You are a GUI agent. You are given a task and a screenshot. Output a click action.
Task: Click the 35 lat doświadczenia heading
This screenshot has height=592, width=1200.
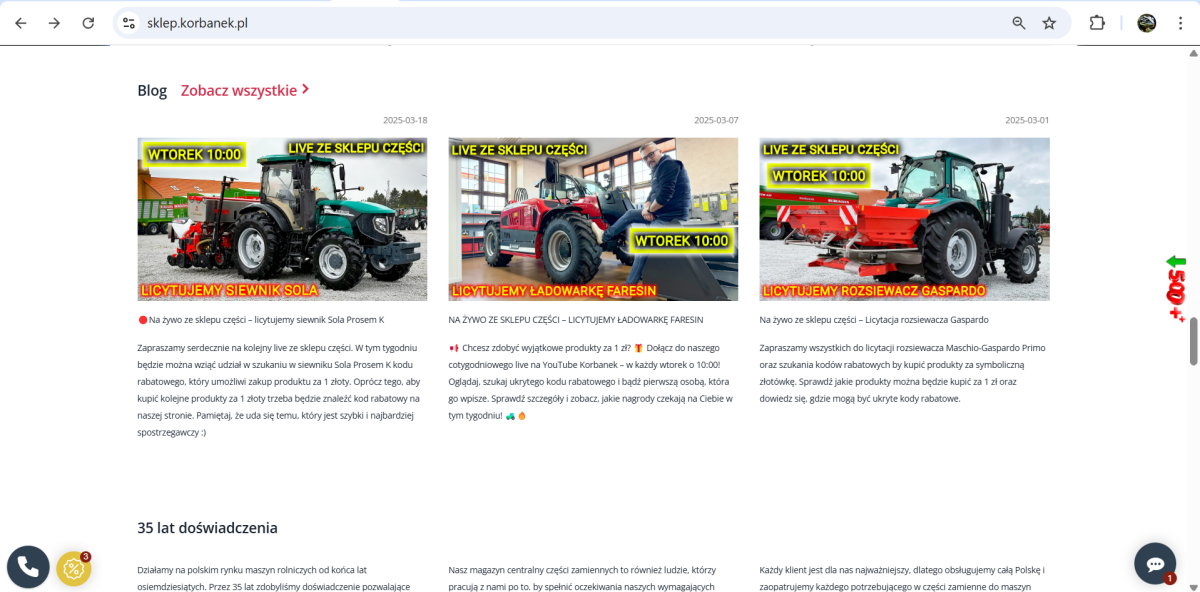(207, 528)
